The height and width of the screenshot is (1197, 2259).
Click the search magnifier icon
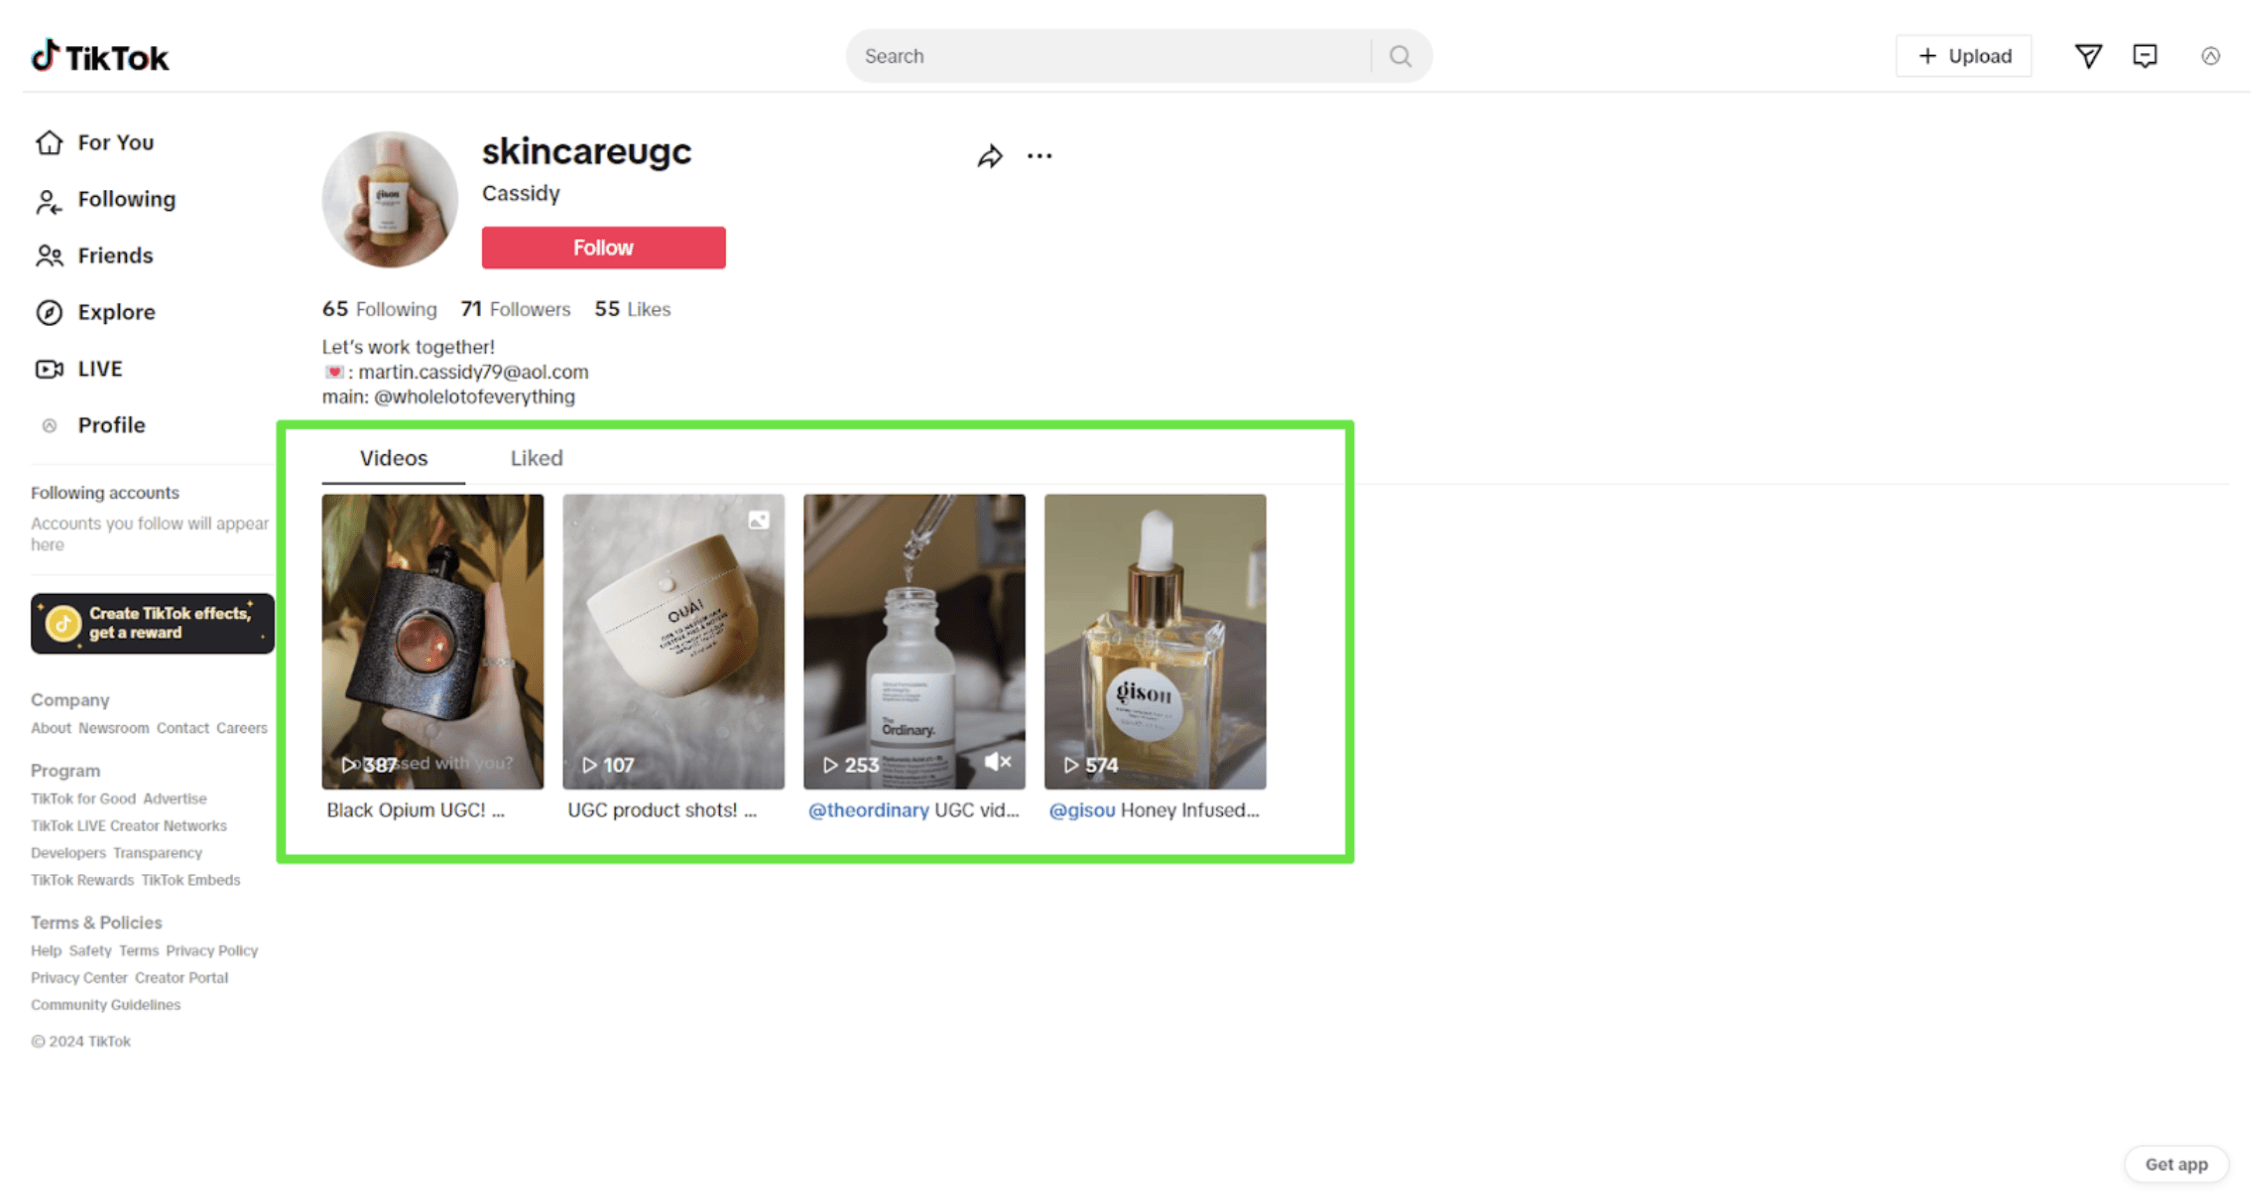[x=1400, y=56]
